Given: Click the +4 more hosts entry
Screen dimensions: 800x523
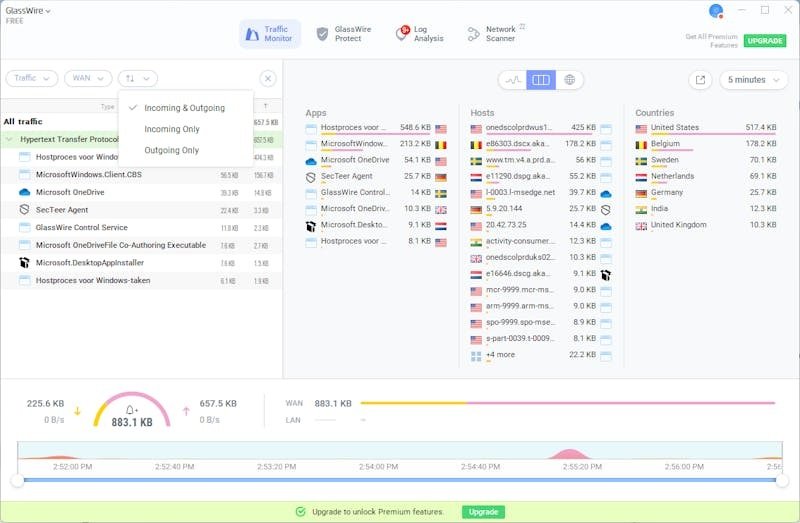Looking at the screenshot, I should 500,355.
